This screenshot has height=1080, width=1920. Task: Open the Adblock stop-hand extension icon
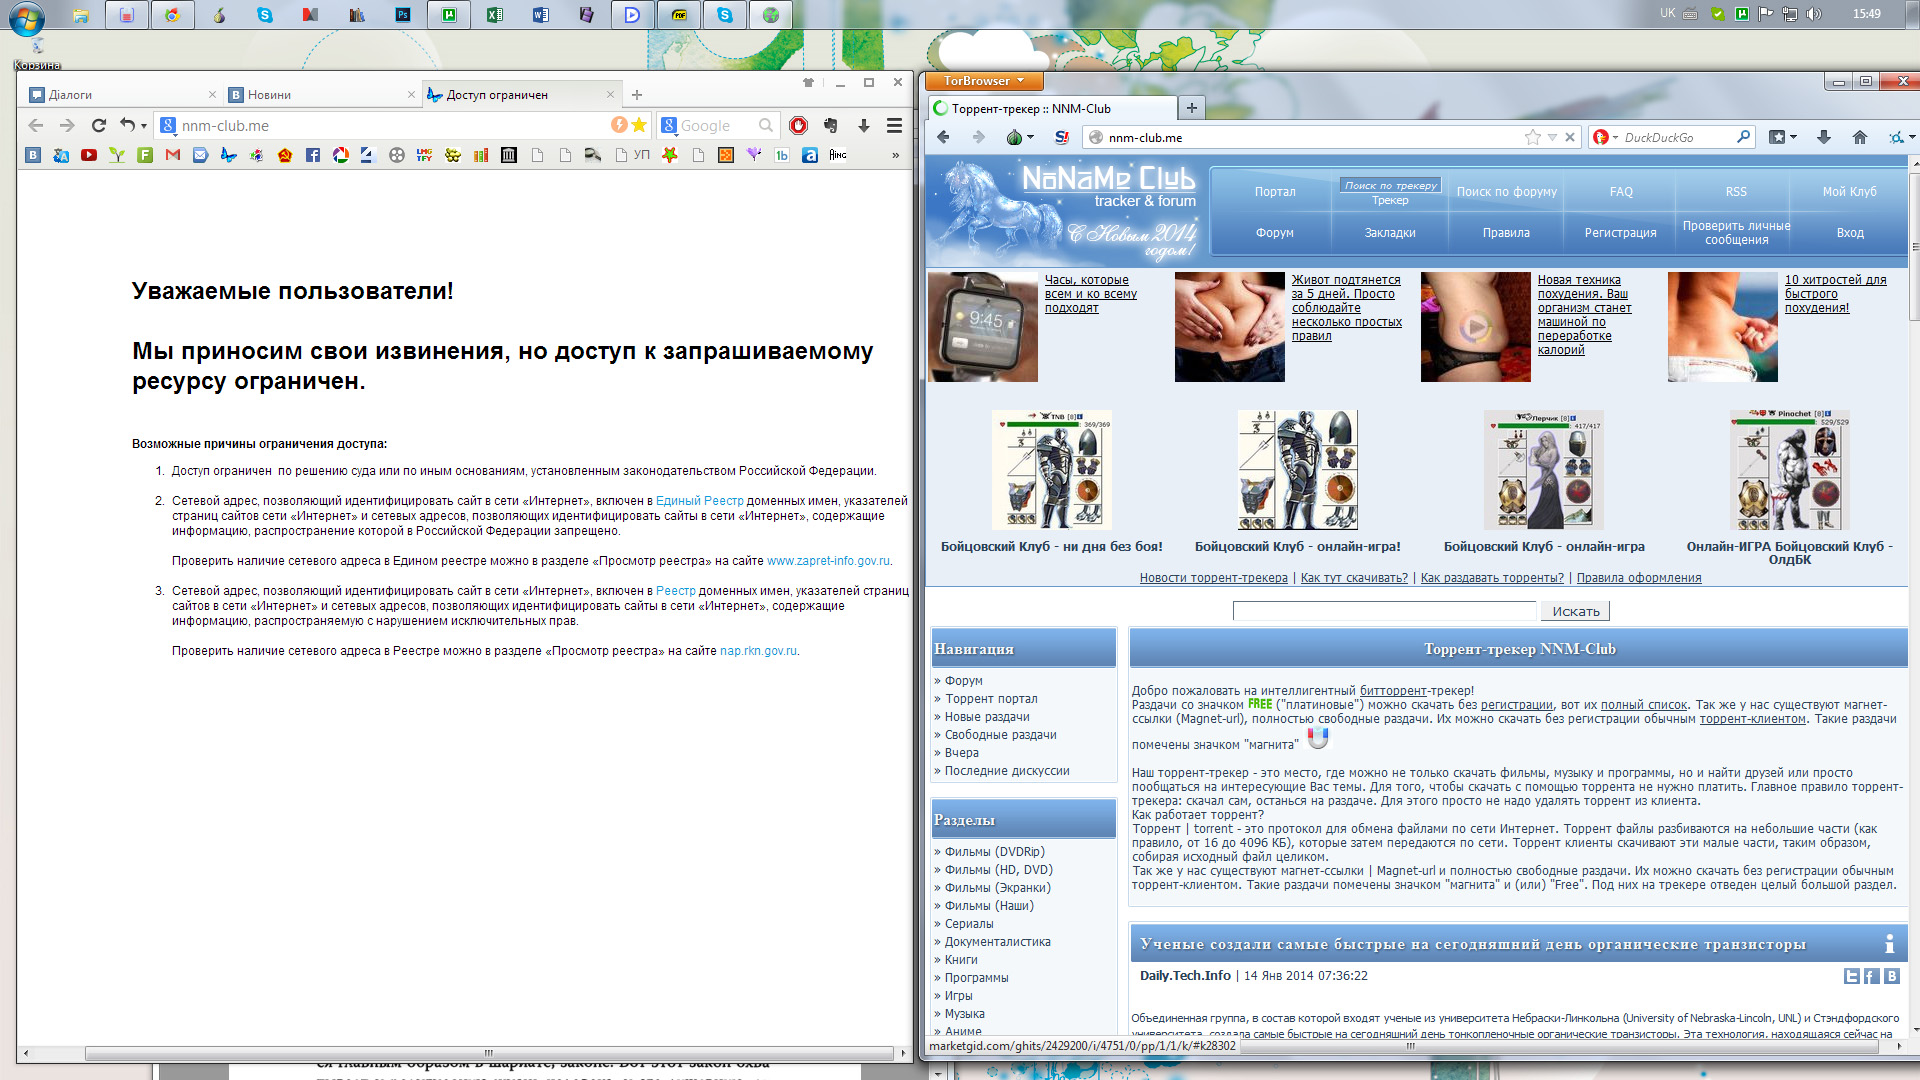(x=798, y=126)
